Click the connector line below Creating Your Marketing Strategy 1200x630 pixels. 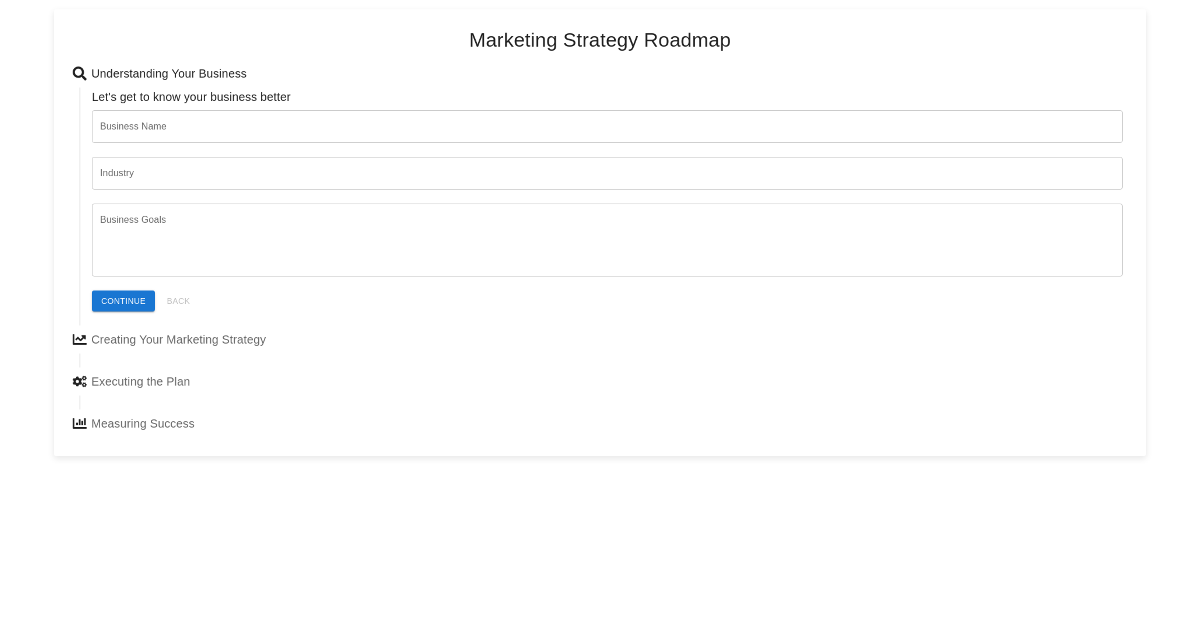pos(80,360)
